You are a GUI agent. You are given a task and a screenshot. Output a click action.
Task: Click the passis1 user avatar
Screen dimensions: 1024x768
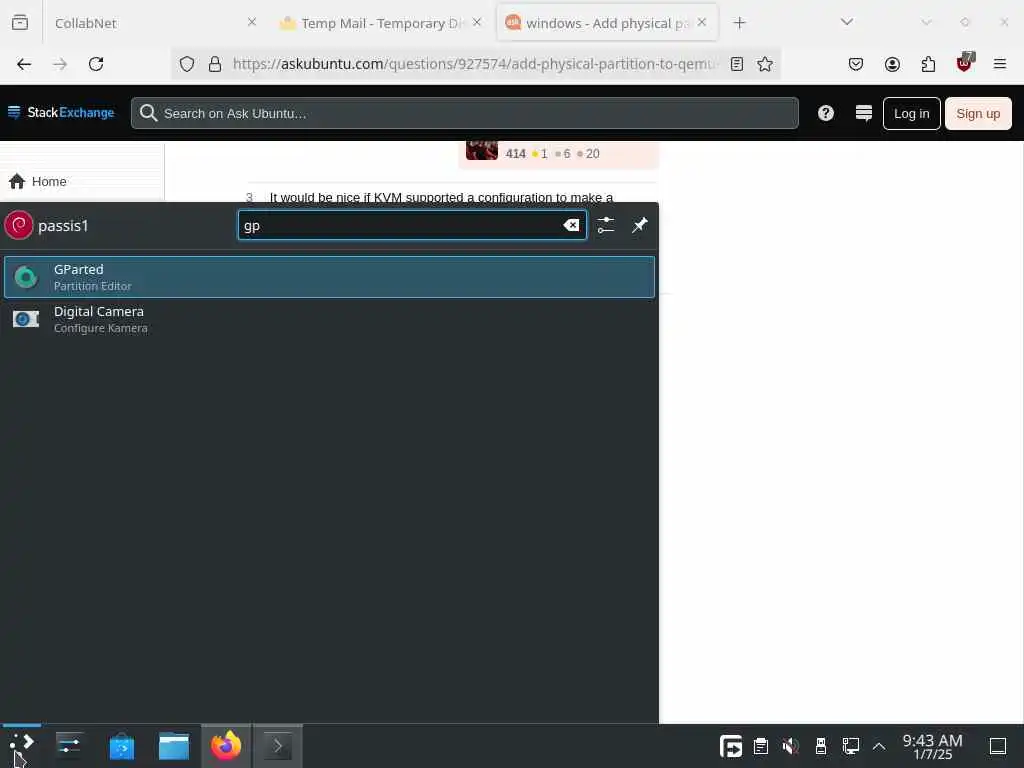(18, 225)
